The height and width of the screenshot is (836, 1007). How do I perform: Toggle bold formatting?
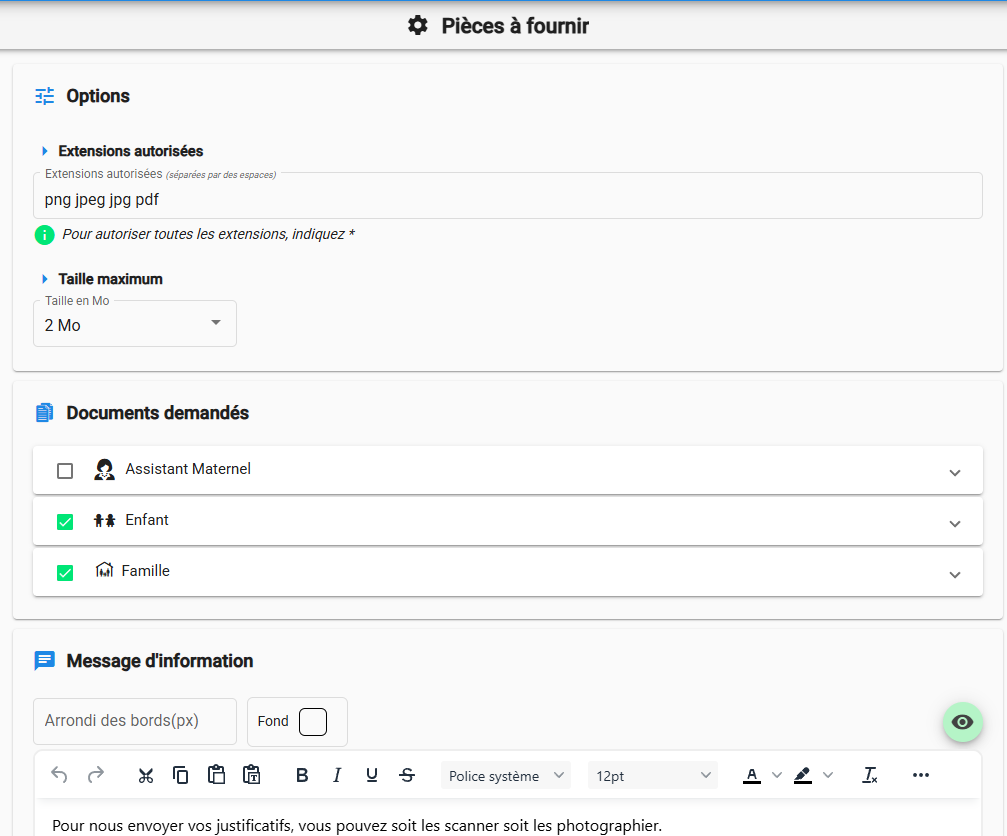coord(302,775)
